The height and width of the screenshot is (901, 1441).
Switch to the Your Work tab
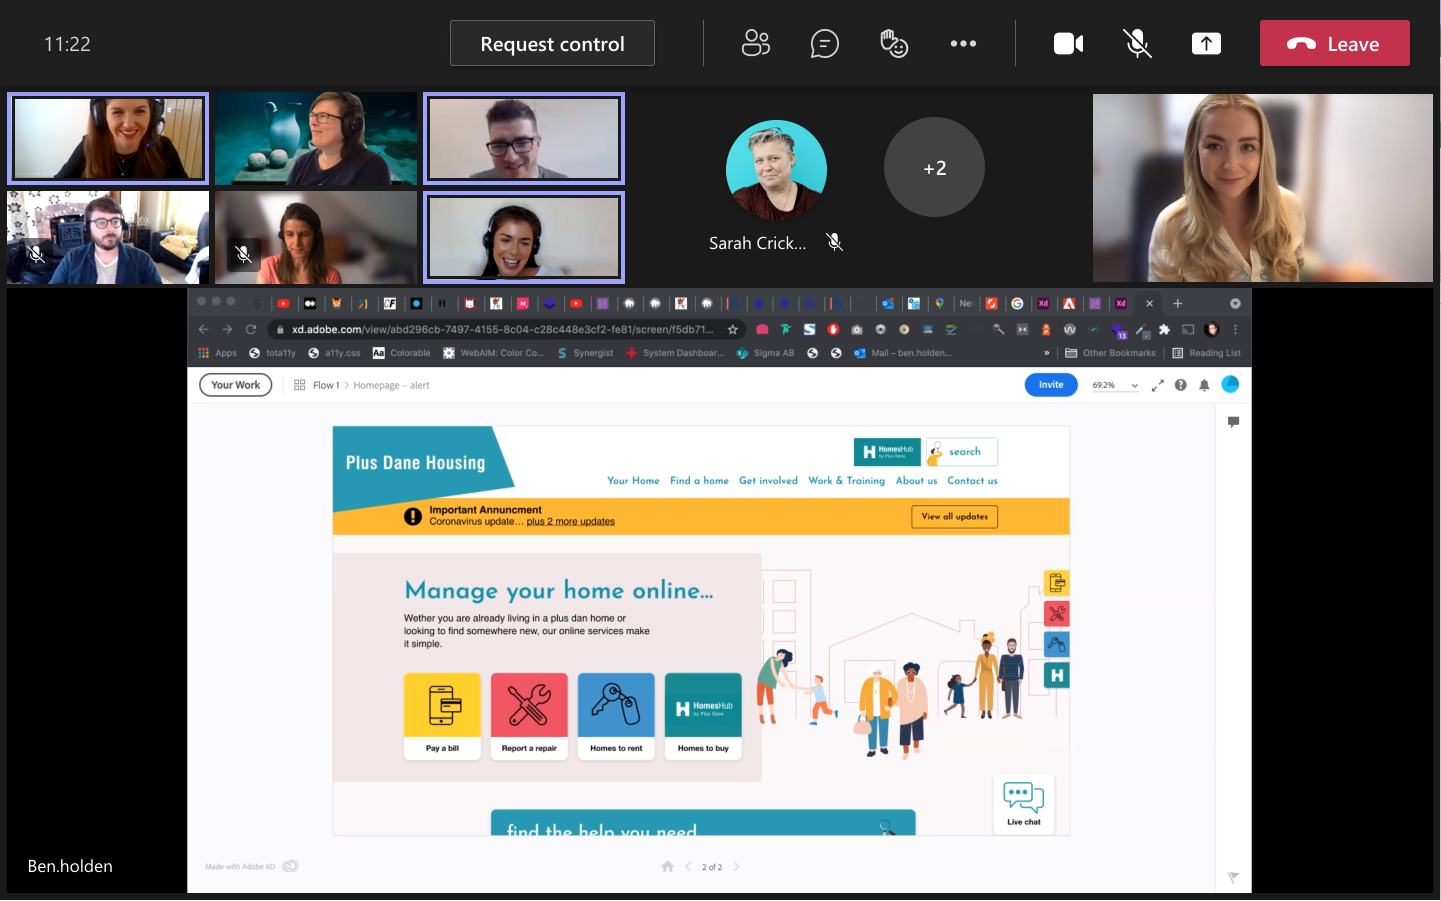tap(235, 384)
